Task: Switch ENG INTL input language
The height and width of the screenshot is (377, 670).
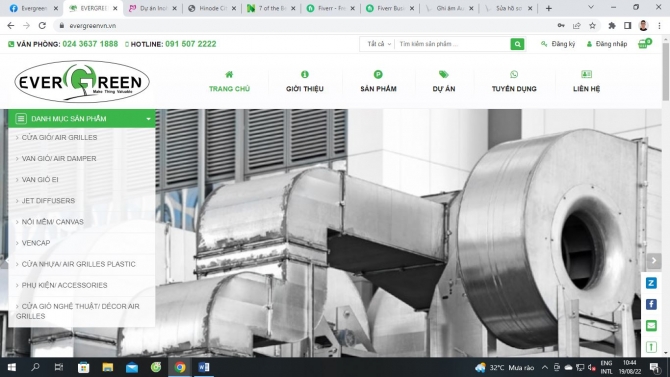Action: (606, 367)
